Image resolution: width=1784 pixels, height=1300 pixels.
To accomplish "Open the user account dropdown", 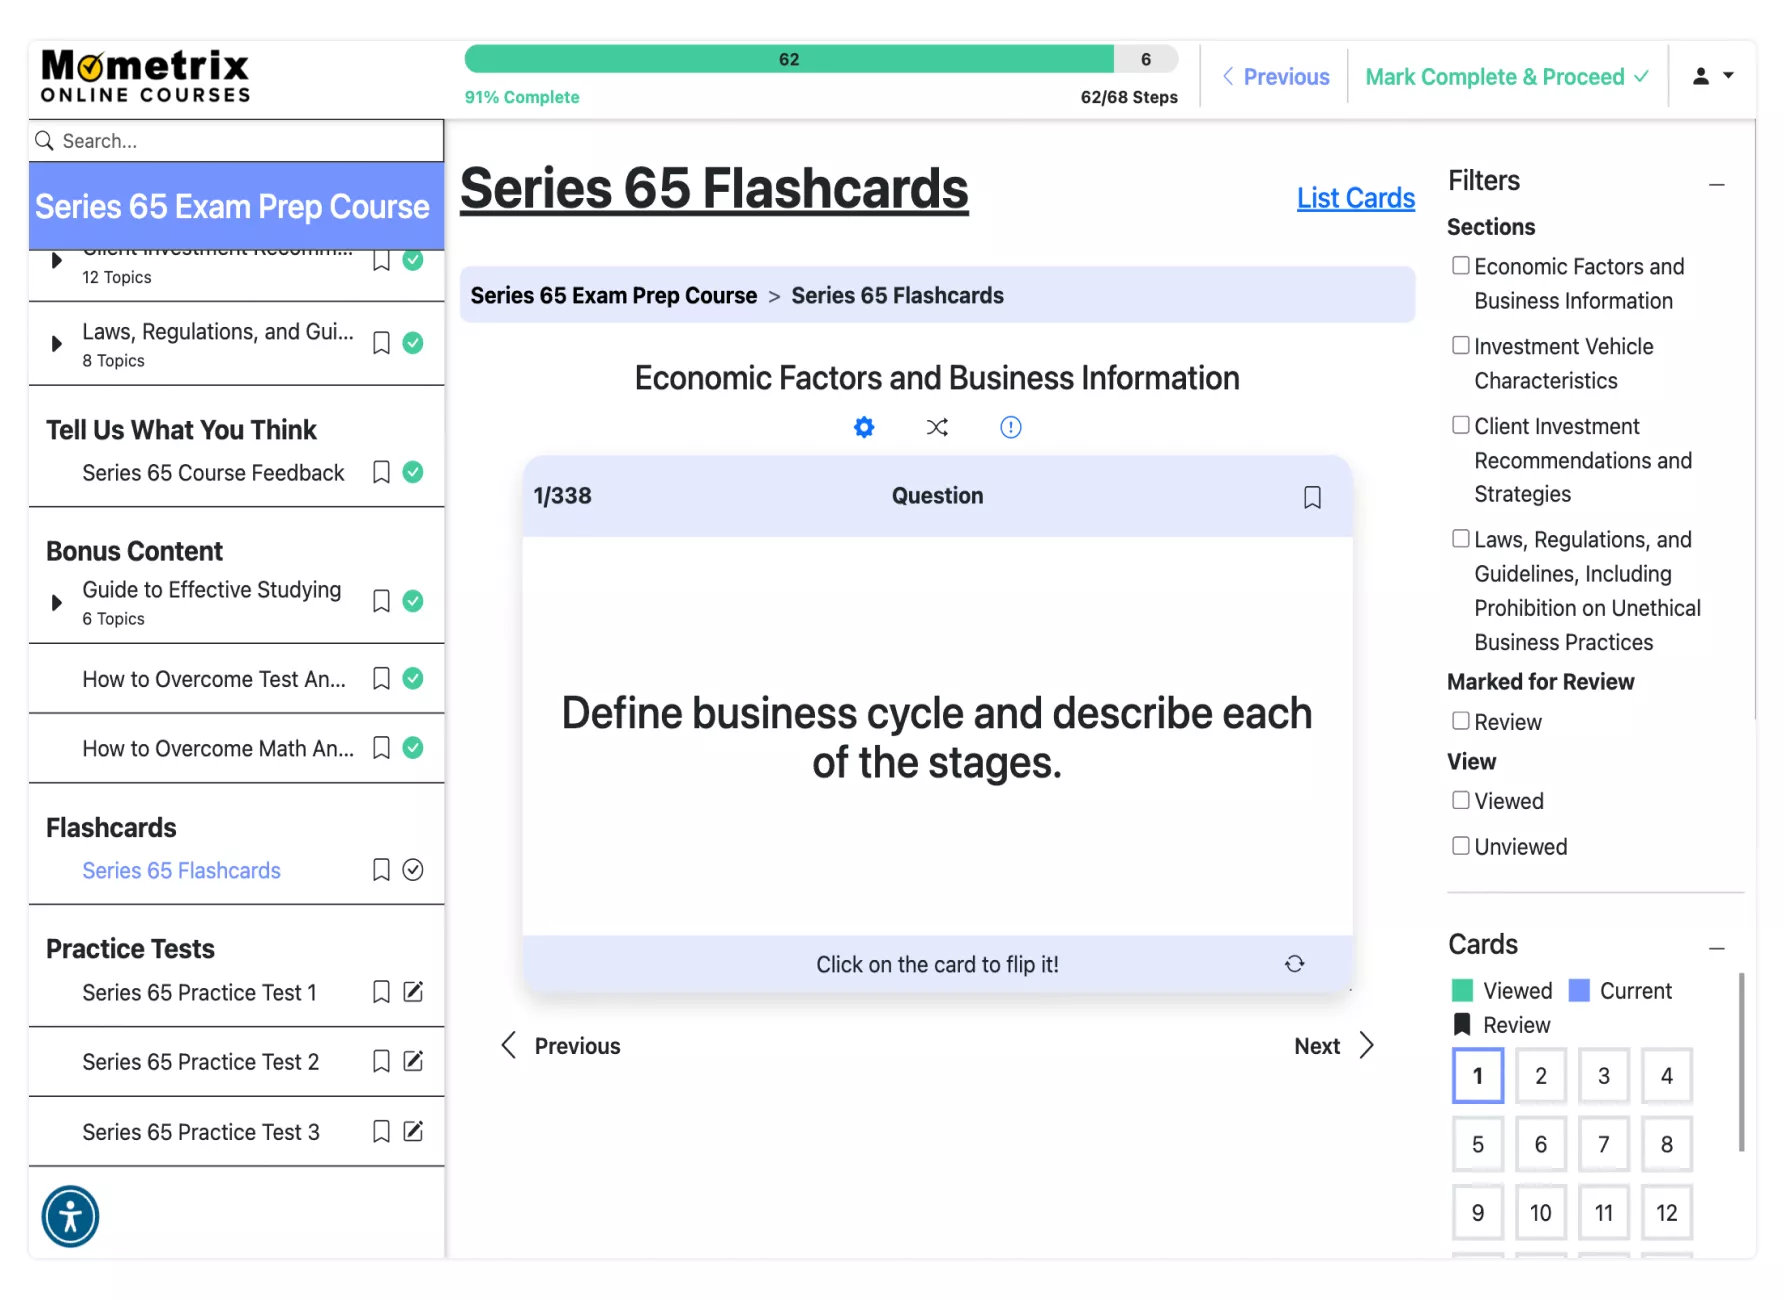I will 1712,76.
